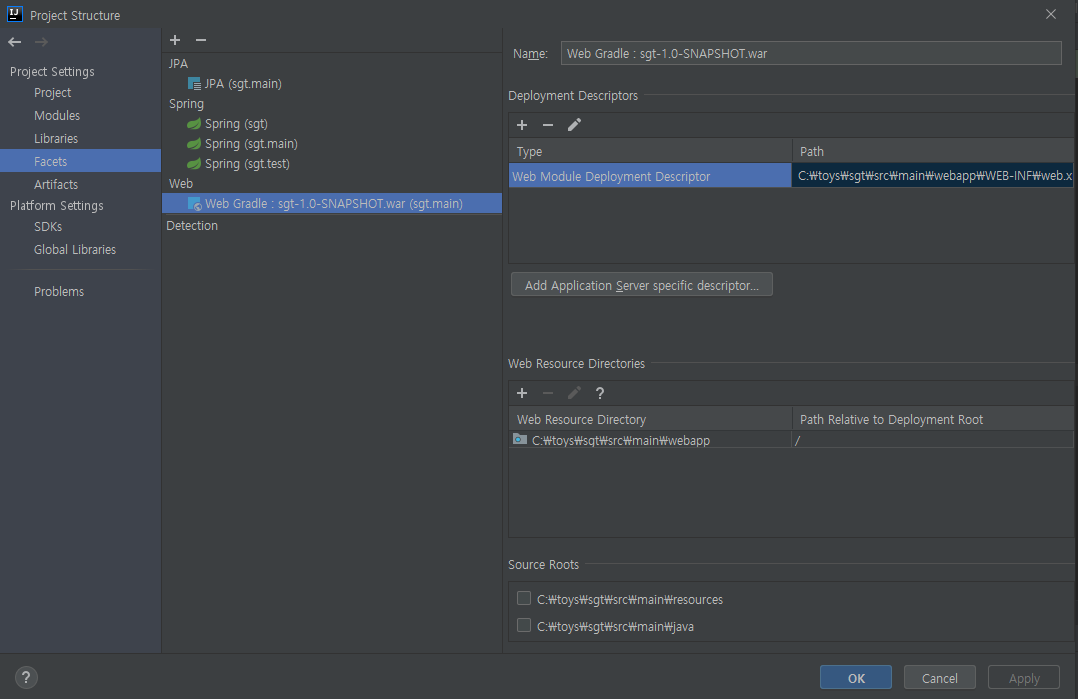Select Web Module Deployment Descriptor cell
This screenshot has width=1078, height=699.
[650, 175]
